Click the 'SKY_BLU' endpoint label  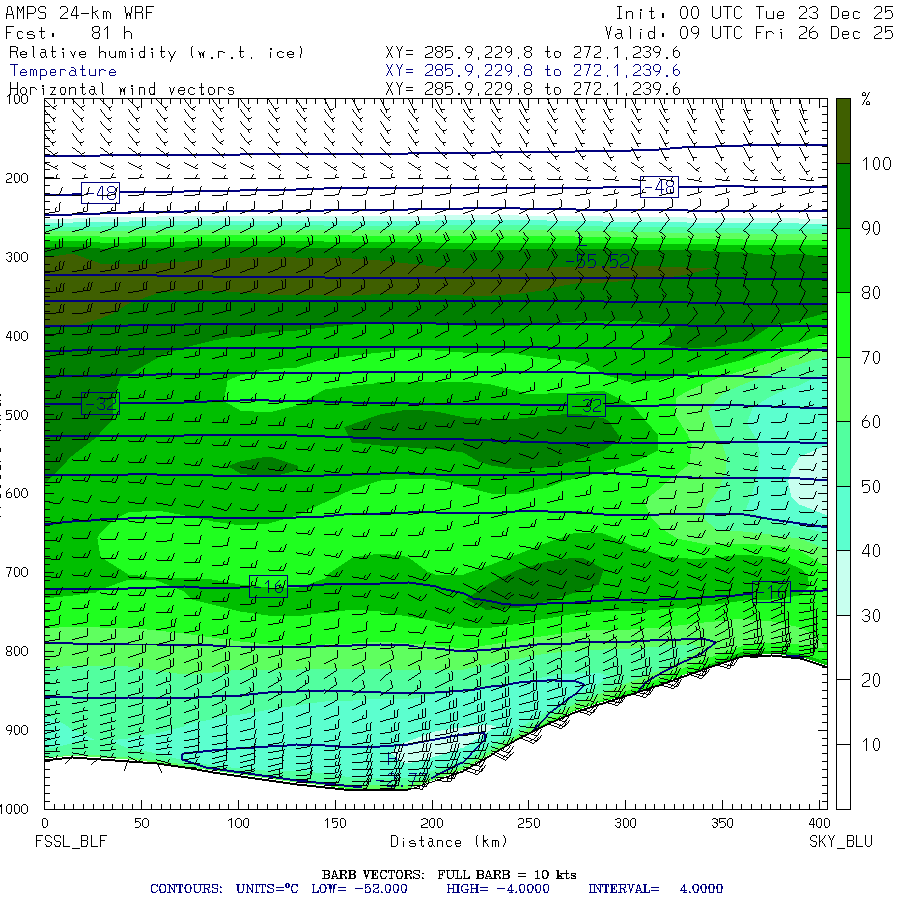coord(841,842)
